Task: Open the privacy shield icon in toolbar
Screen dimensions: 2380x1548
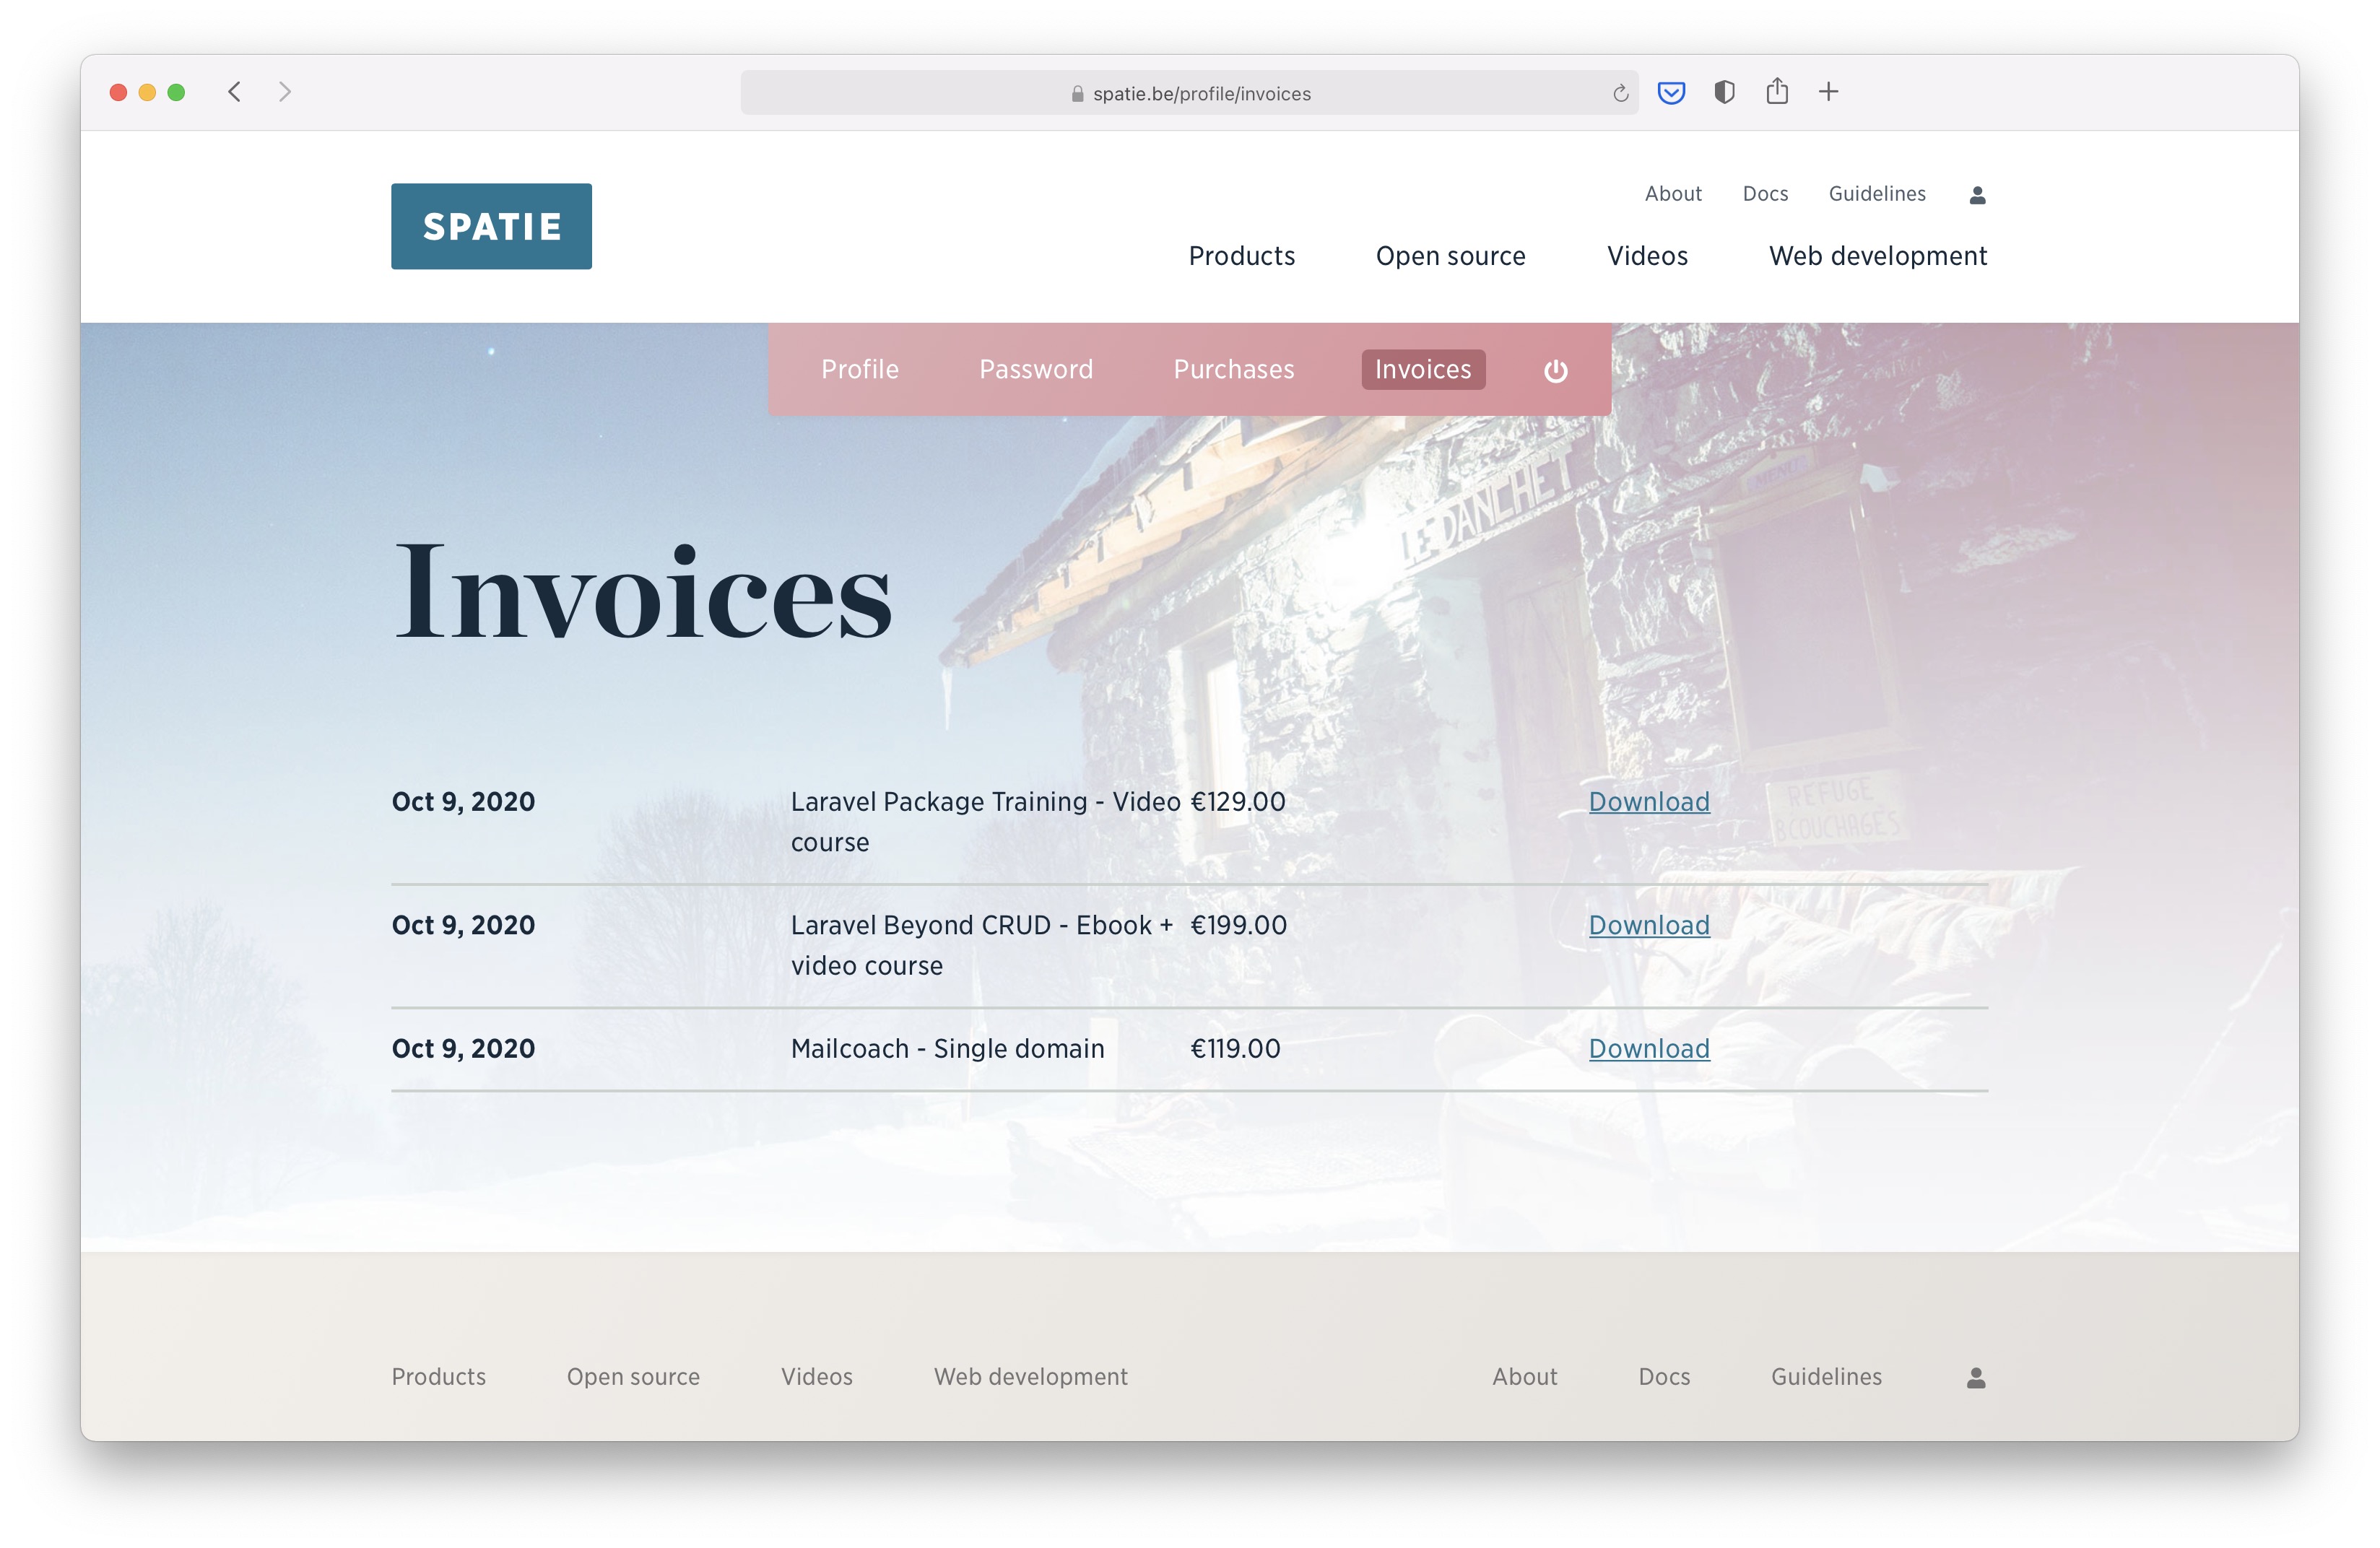Action: pyautogui.click(x=1724, y=92)
